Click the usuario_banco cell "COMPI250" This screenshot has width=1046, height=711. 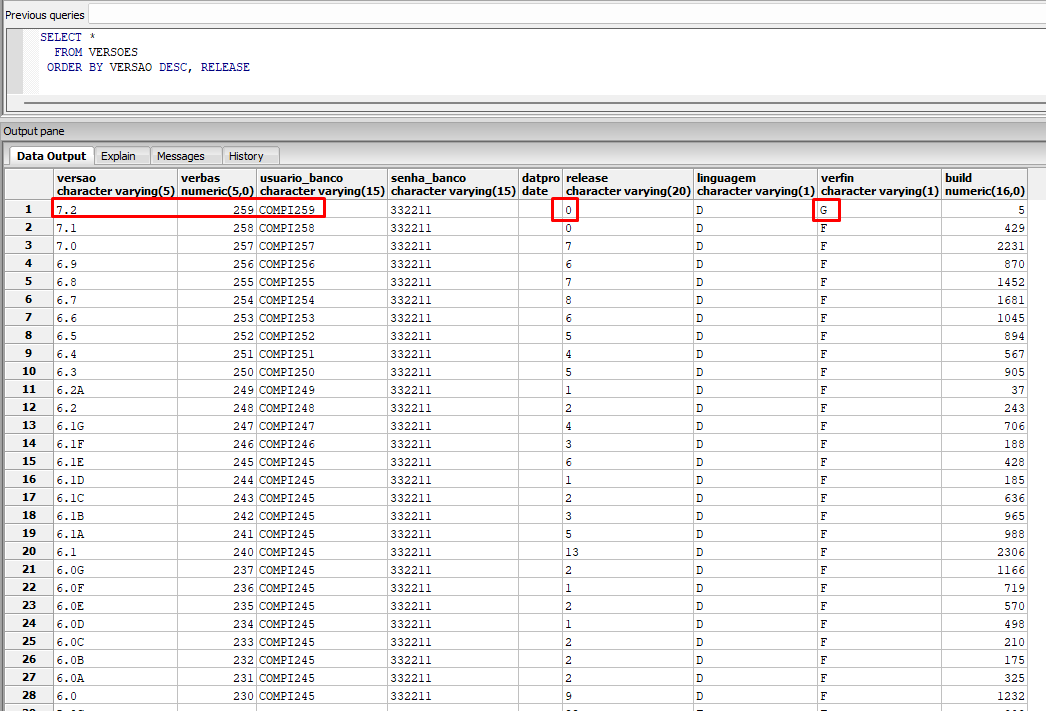click(x=322, y=372)
